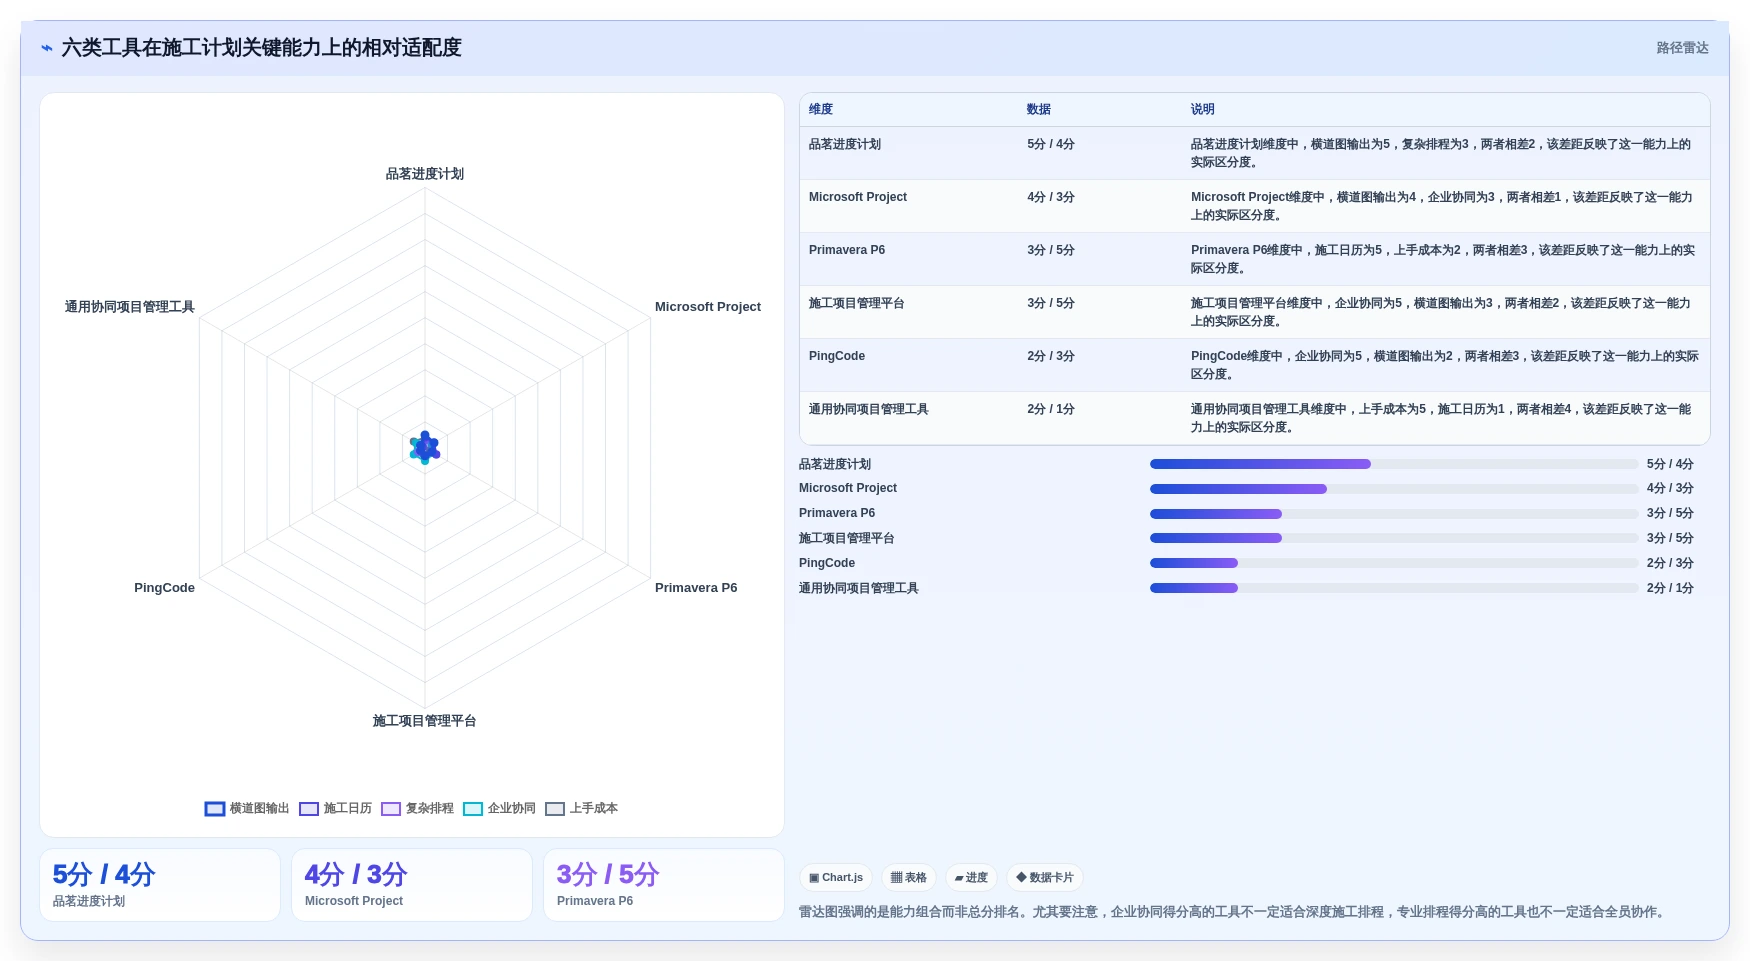1750x961 pixels.
Task: Click the 品茗进度计划 progress bar
Action: (1394, 464)
